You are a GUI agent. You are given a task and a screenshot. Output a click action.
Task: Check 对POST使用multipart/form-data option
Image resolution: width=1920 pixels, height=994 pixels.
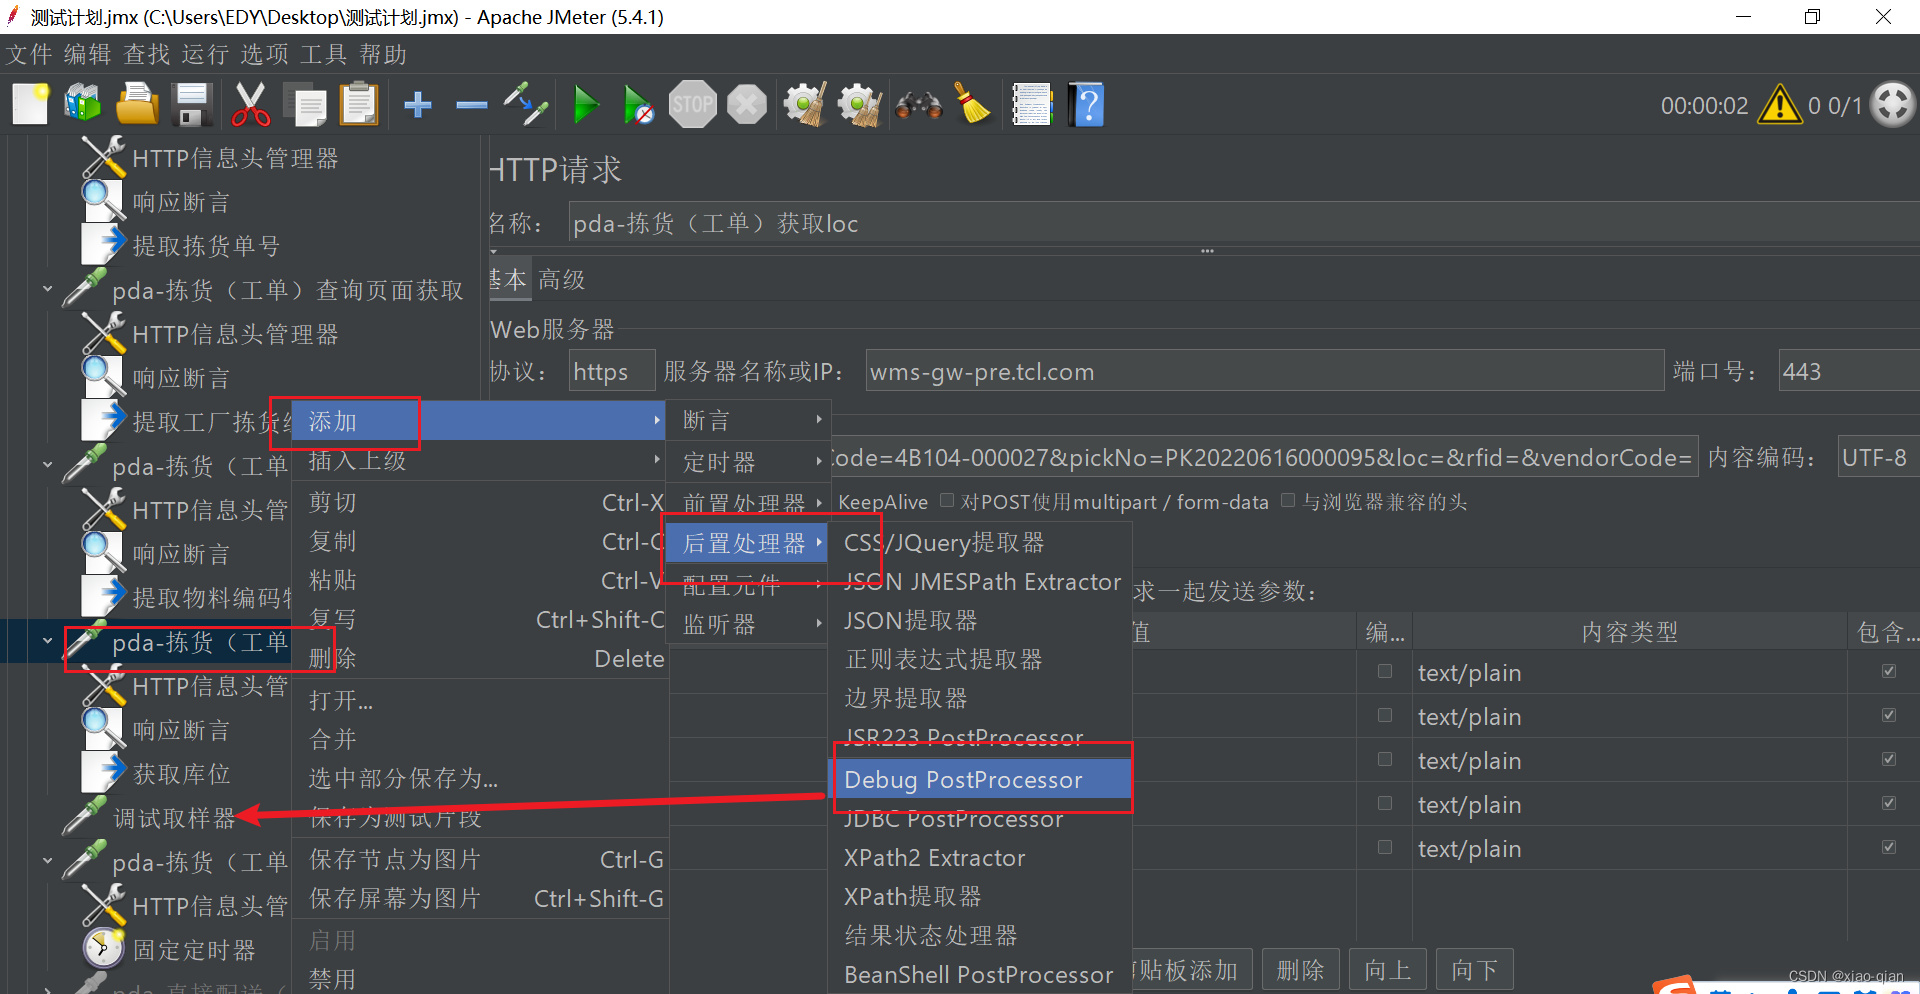tap(947, 500)
